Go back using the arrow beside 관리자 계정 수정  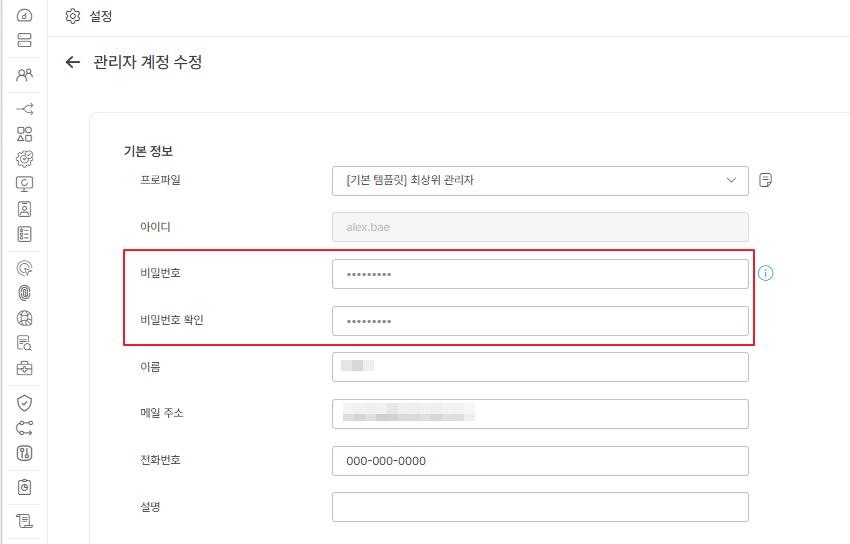[x=72, y=62]
